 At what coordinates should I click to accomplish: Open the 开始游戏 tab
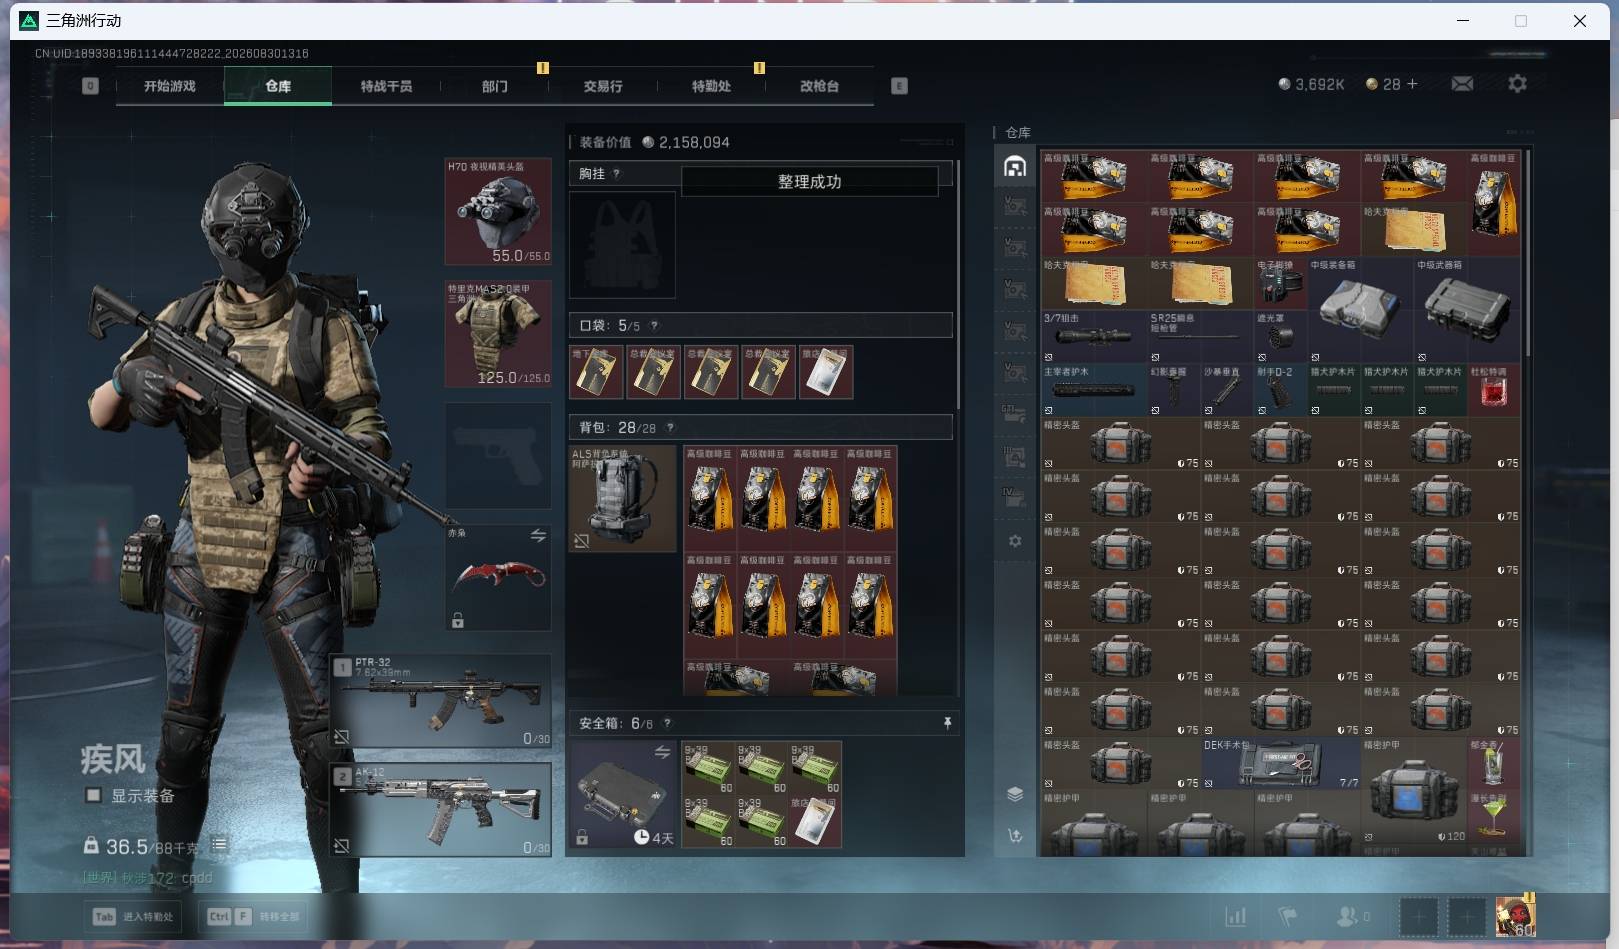(x=170, y=86)
